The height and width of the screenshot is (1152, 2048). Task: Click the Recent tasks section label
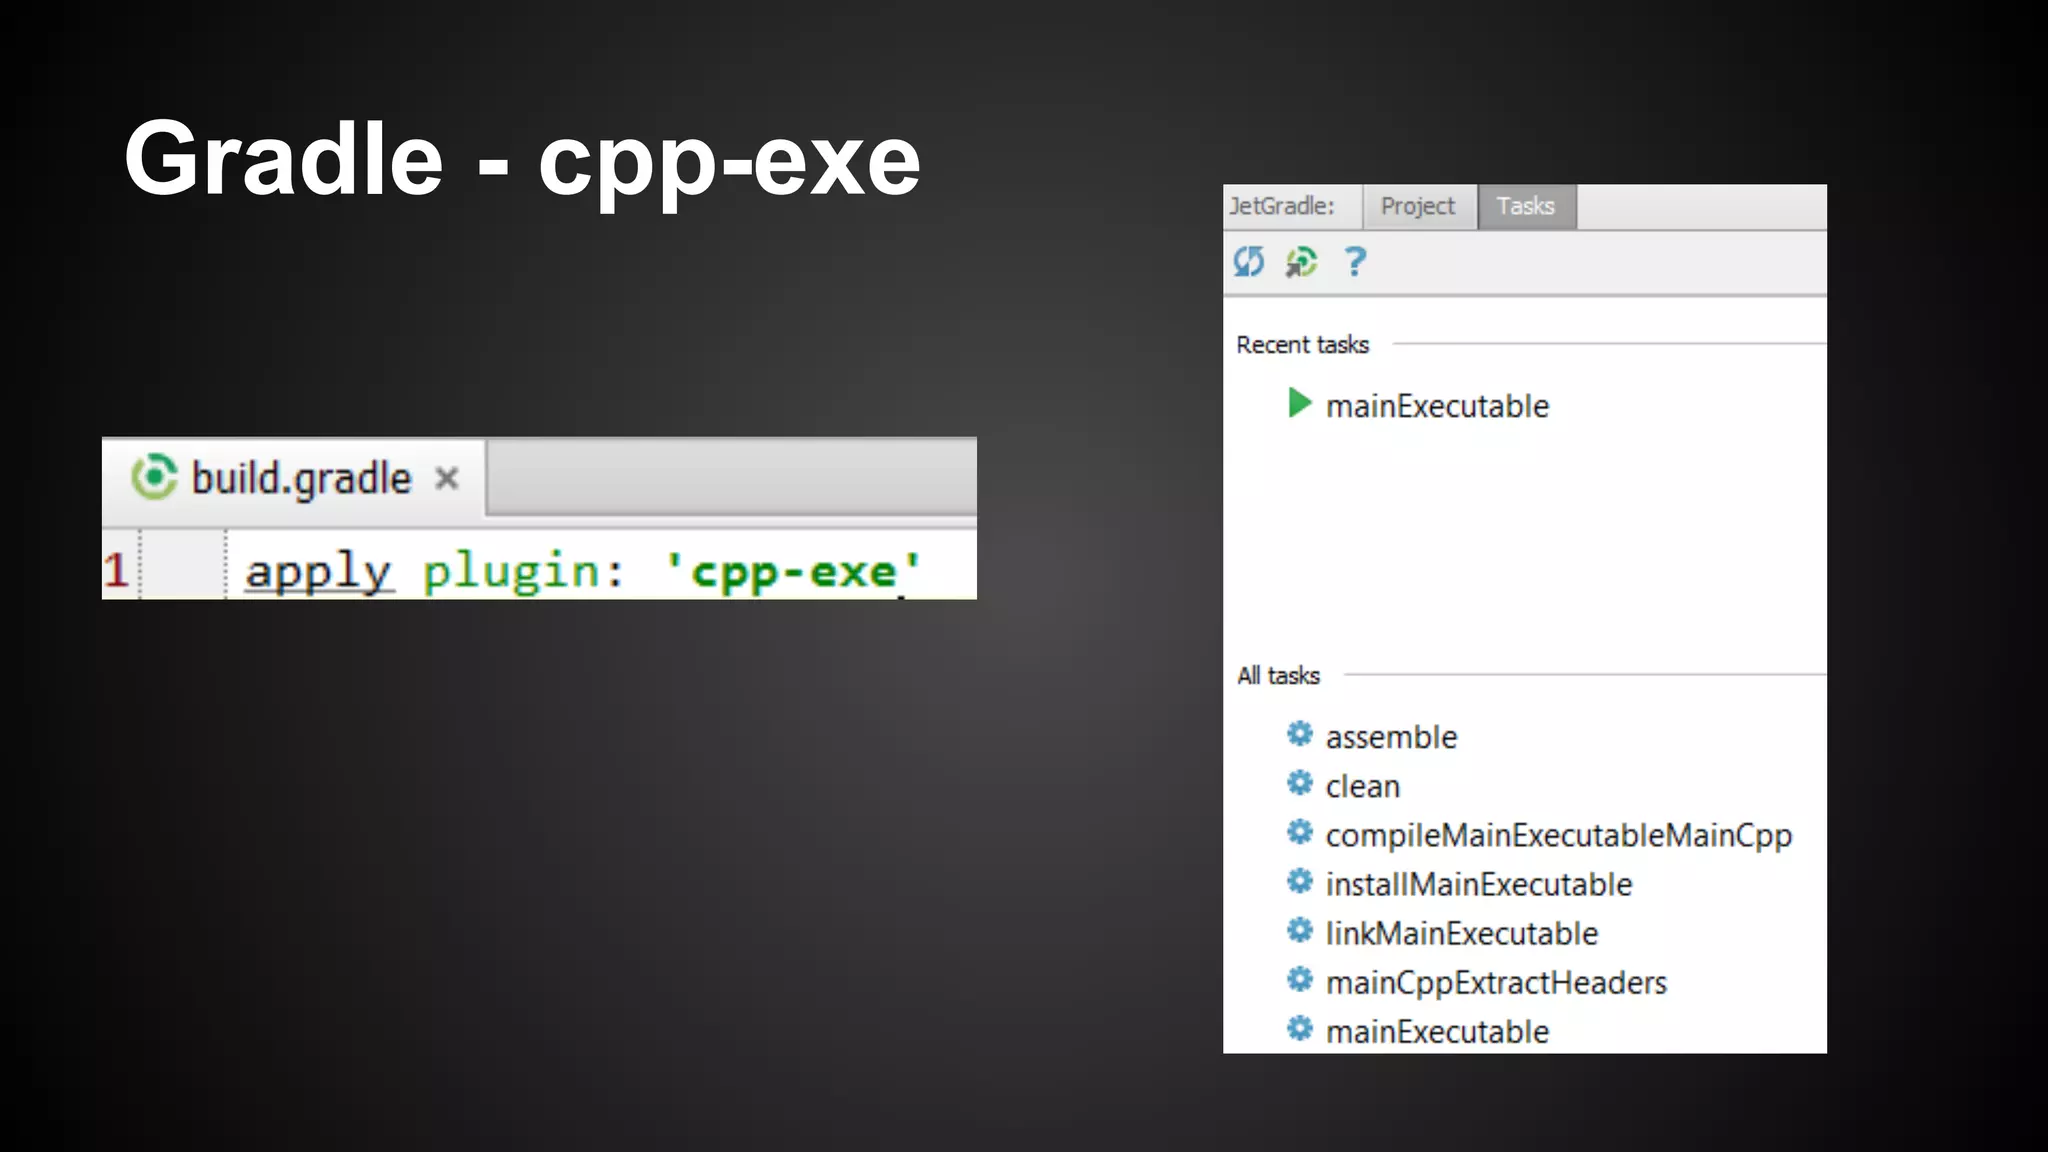1302,345
